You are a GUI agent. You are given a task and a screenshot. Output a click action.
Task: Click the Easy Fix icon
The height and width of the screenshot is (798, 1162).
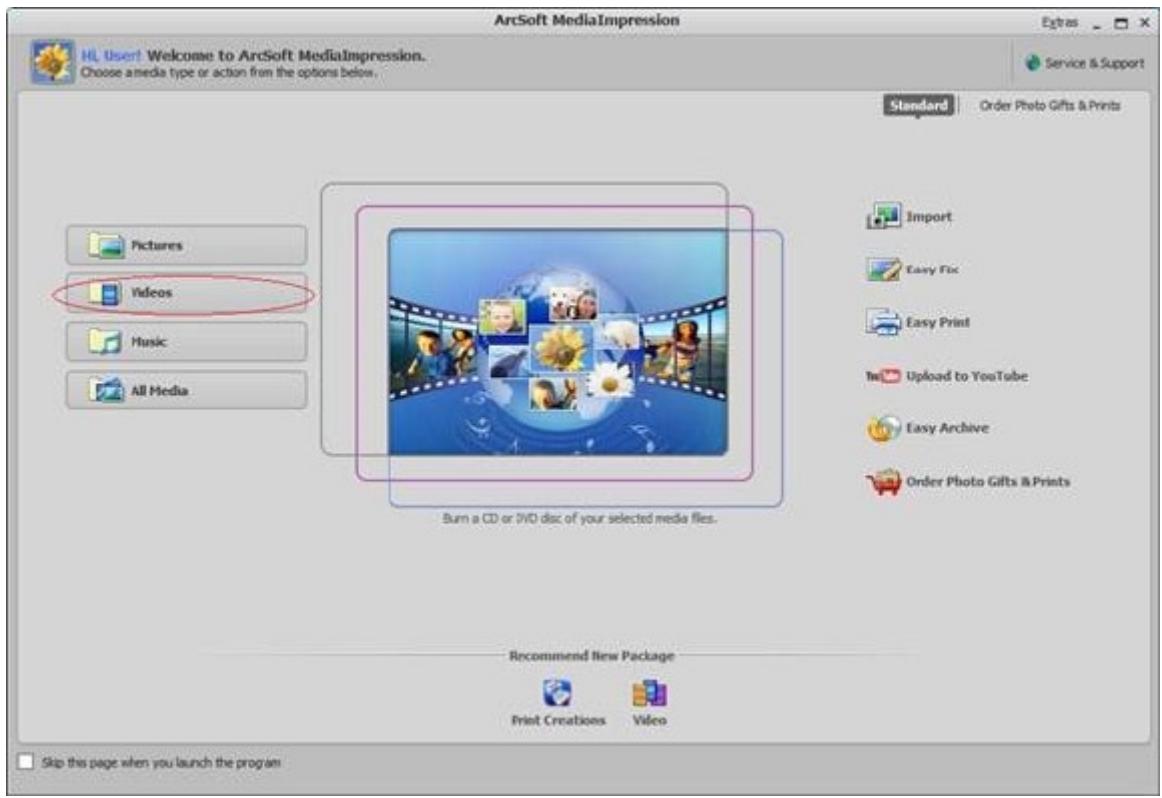(883, 270)
